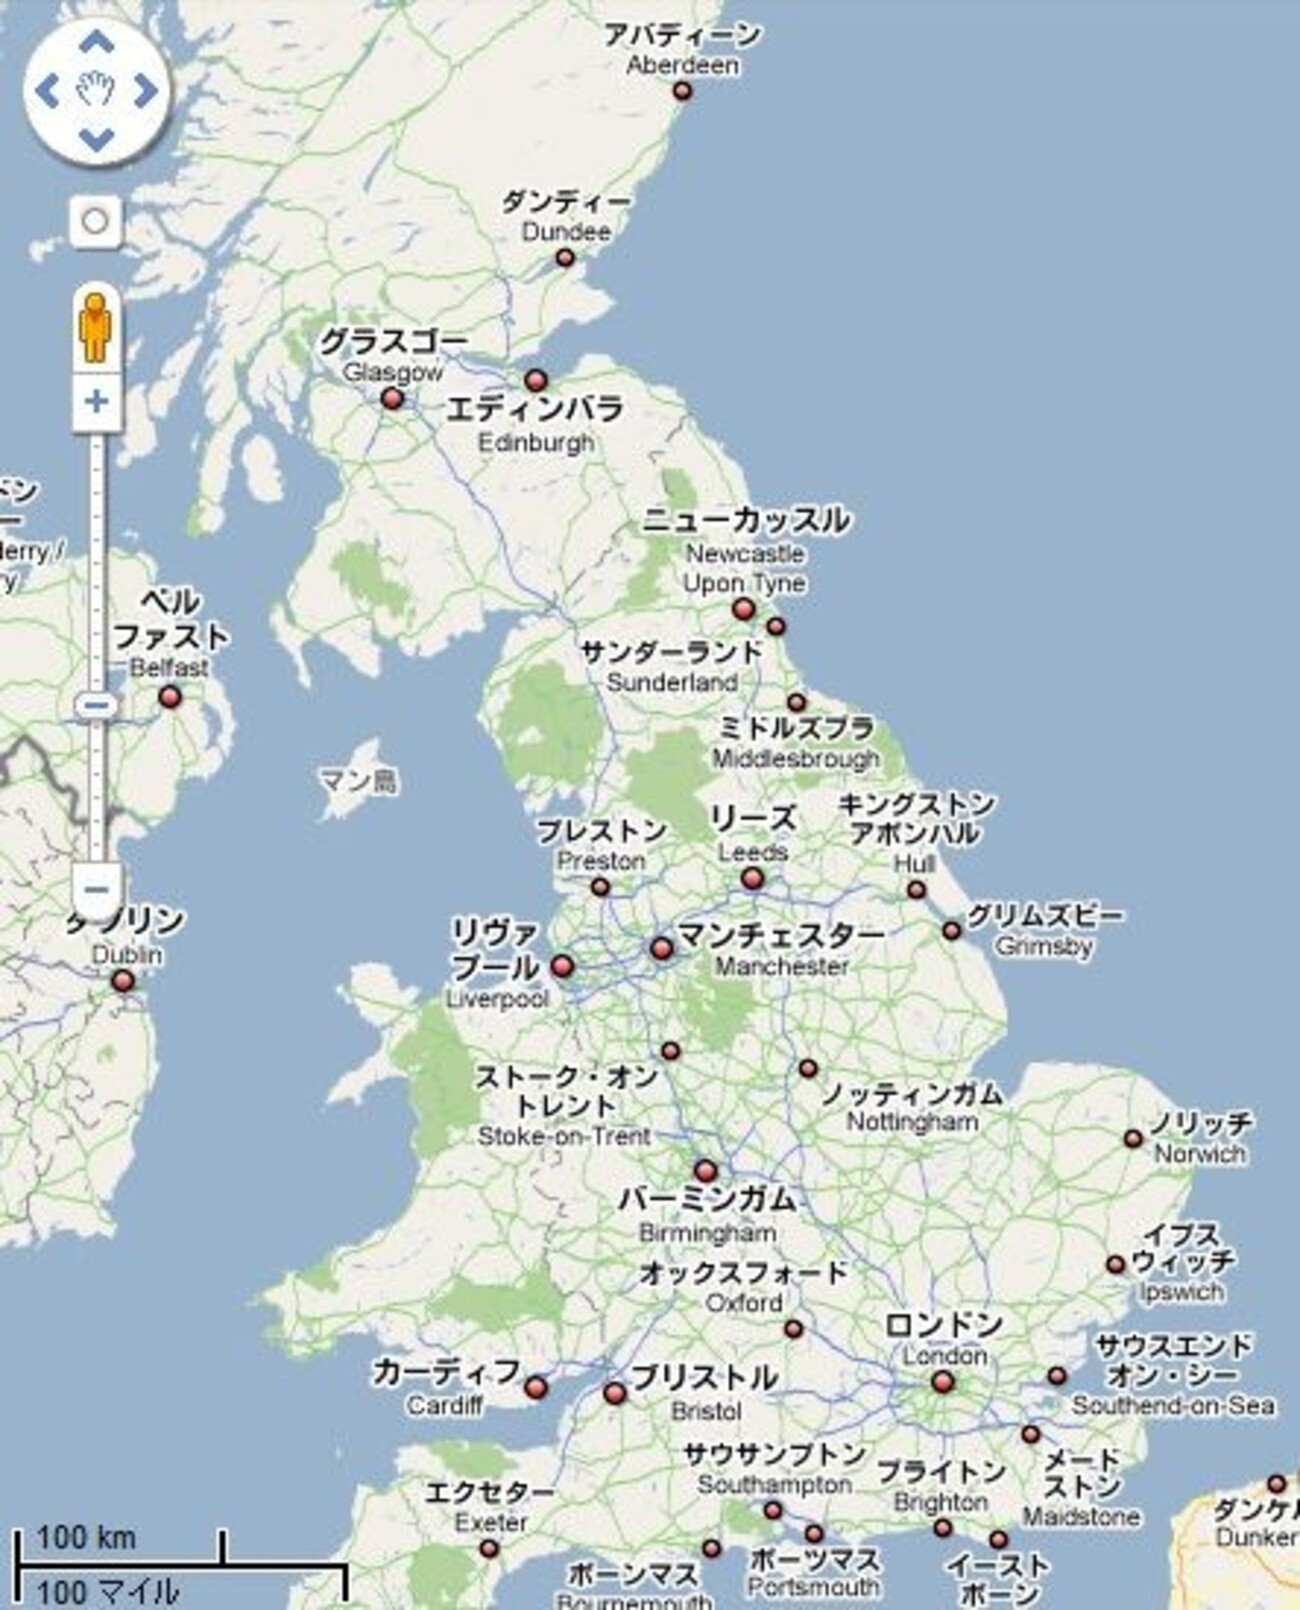Click the Norwich map marker

pos(1133,1139)
